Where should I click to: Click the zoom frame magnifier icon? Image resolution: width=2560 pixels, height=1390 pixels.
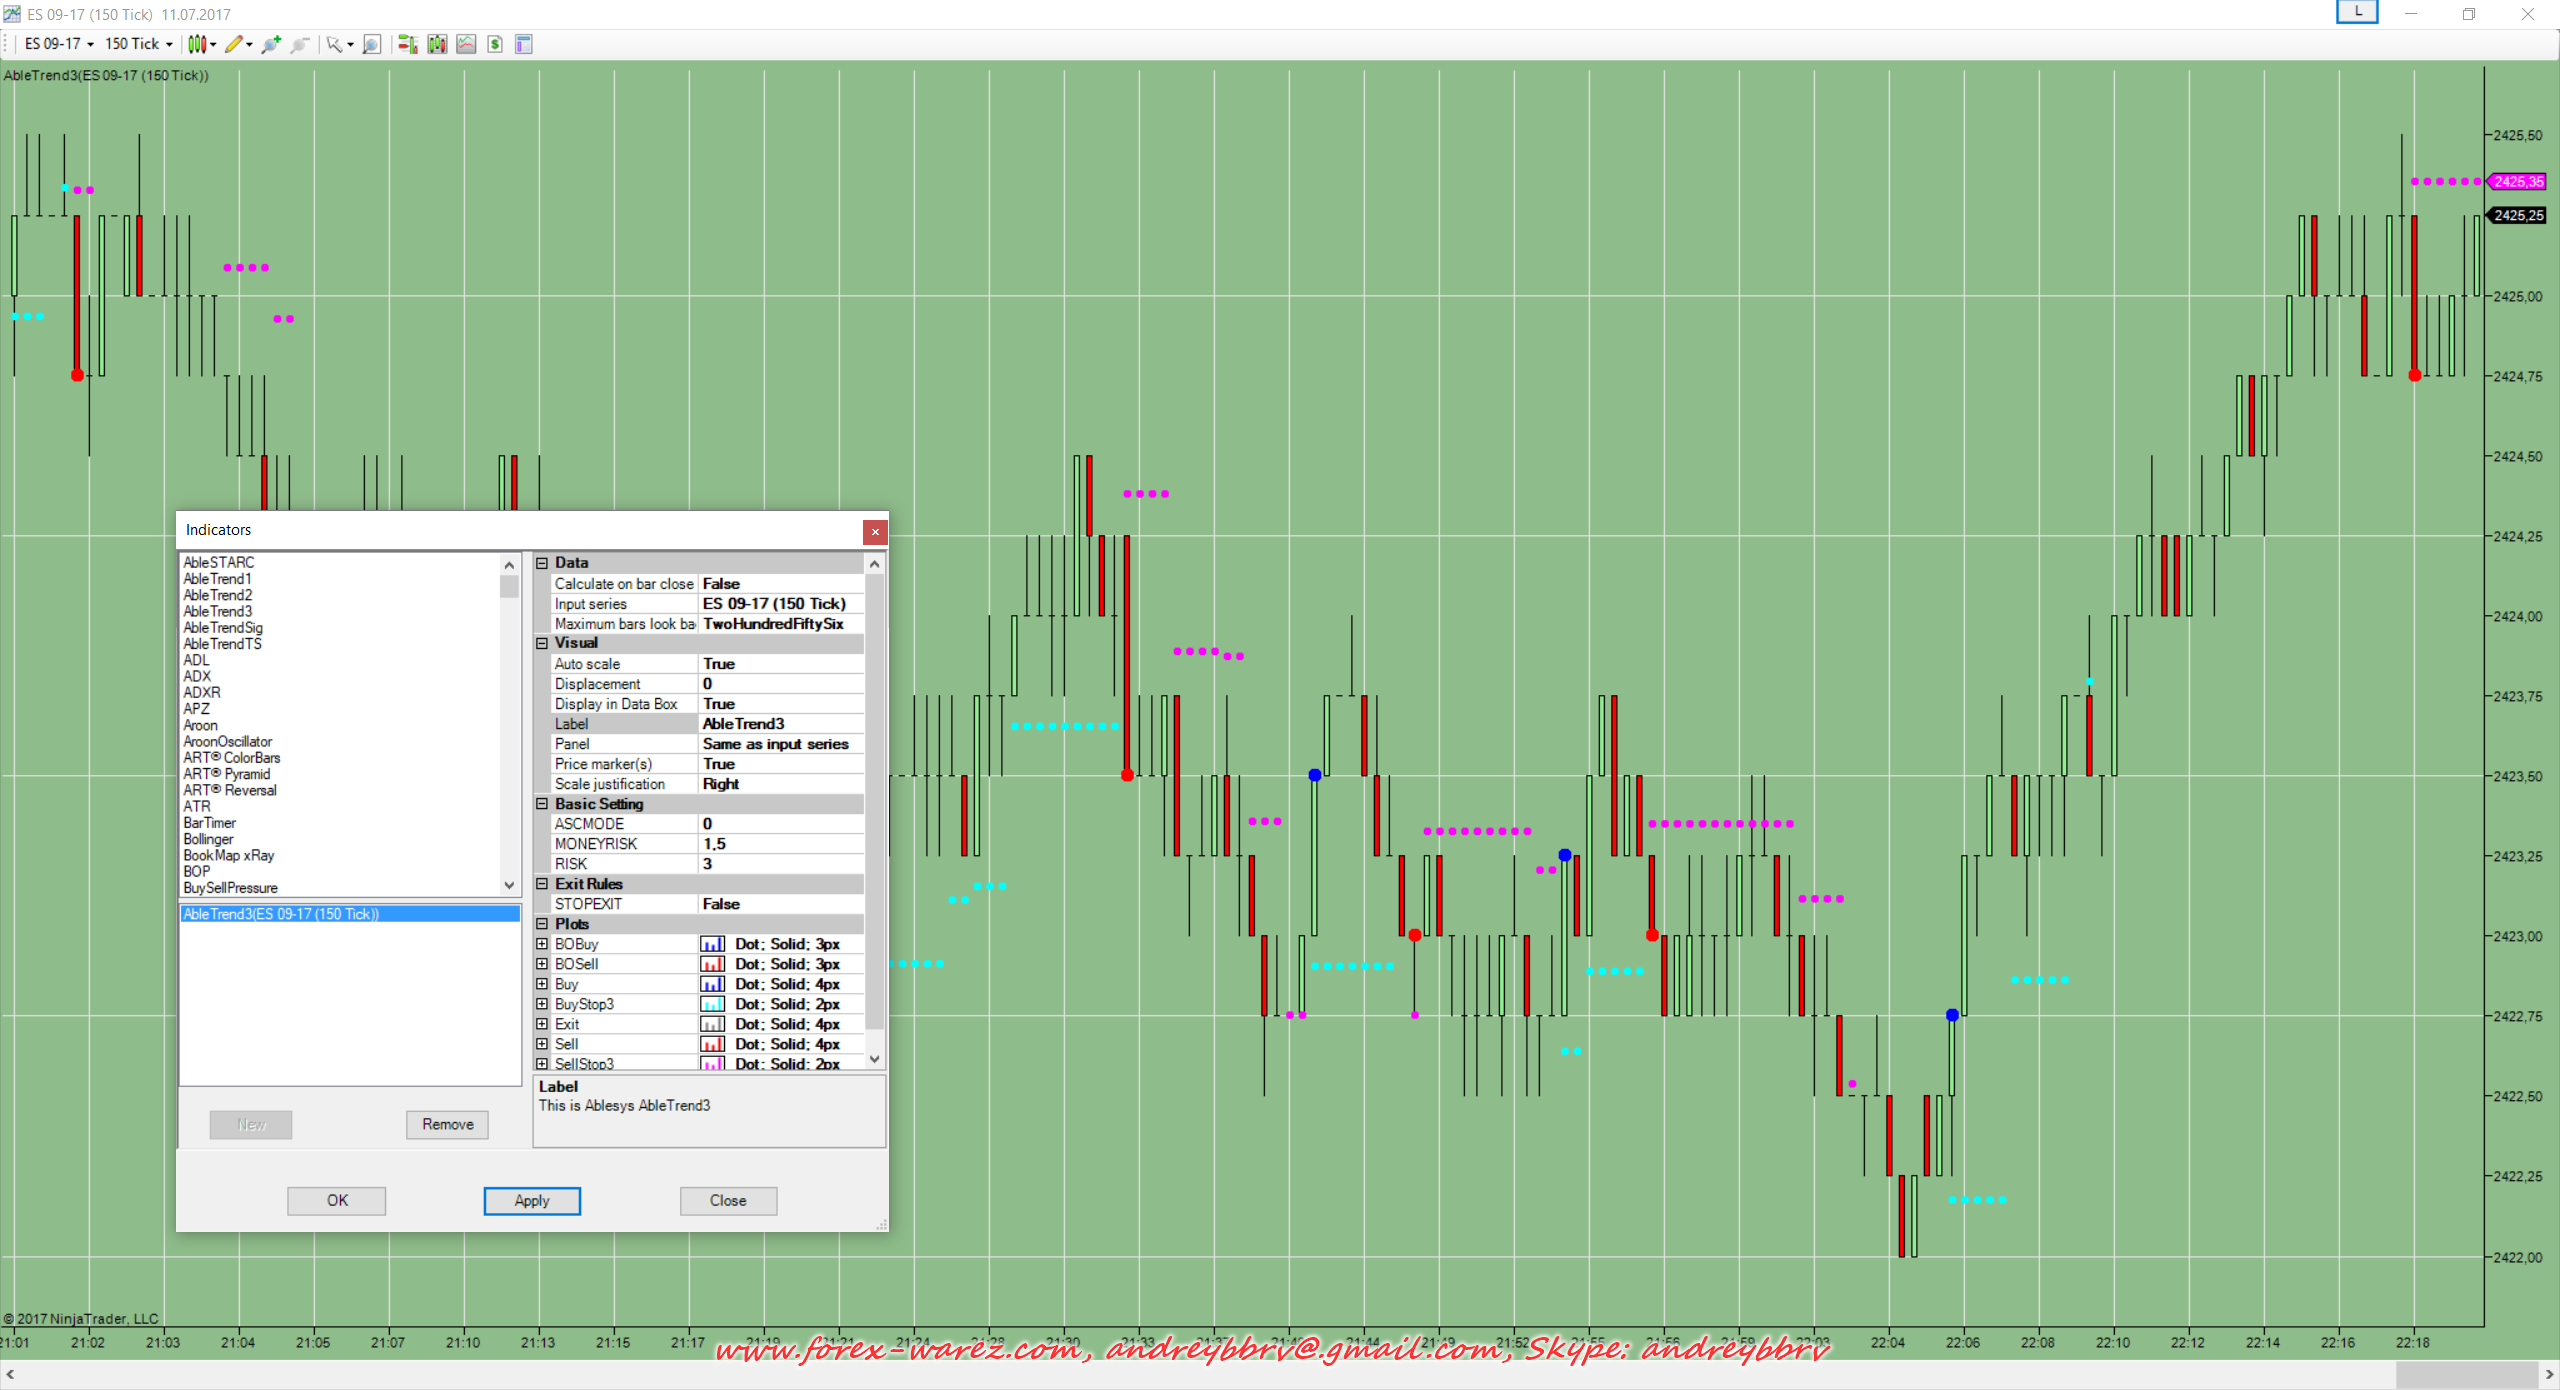[372, 44]
